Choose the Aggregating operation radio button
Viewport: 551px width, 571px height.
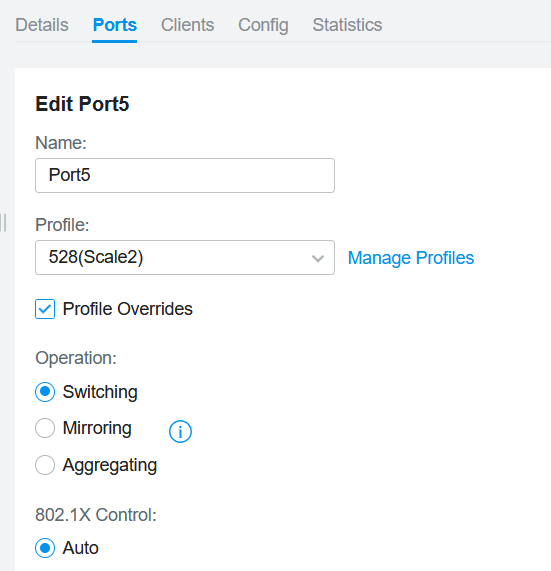45,465
